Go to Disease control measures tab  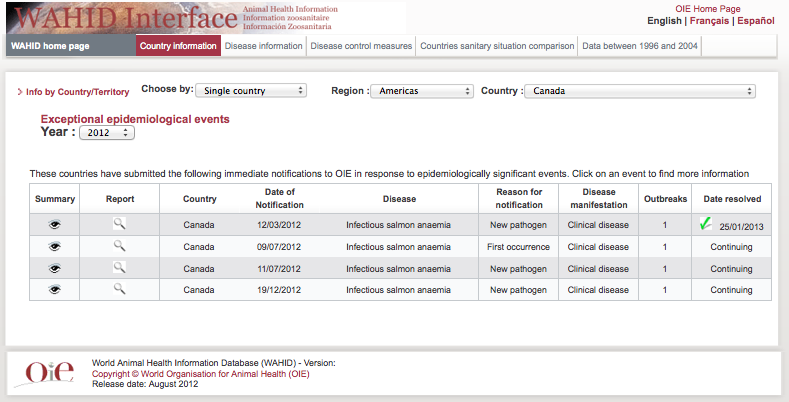360,46
